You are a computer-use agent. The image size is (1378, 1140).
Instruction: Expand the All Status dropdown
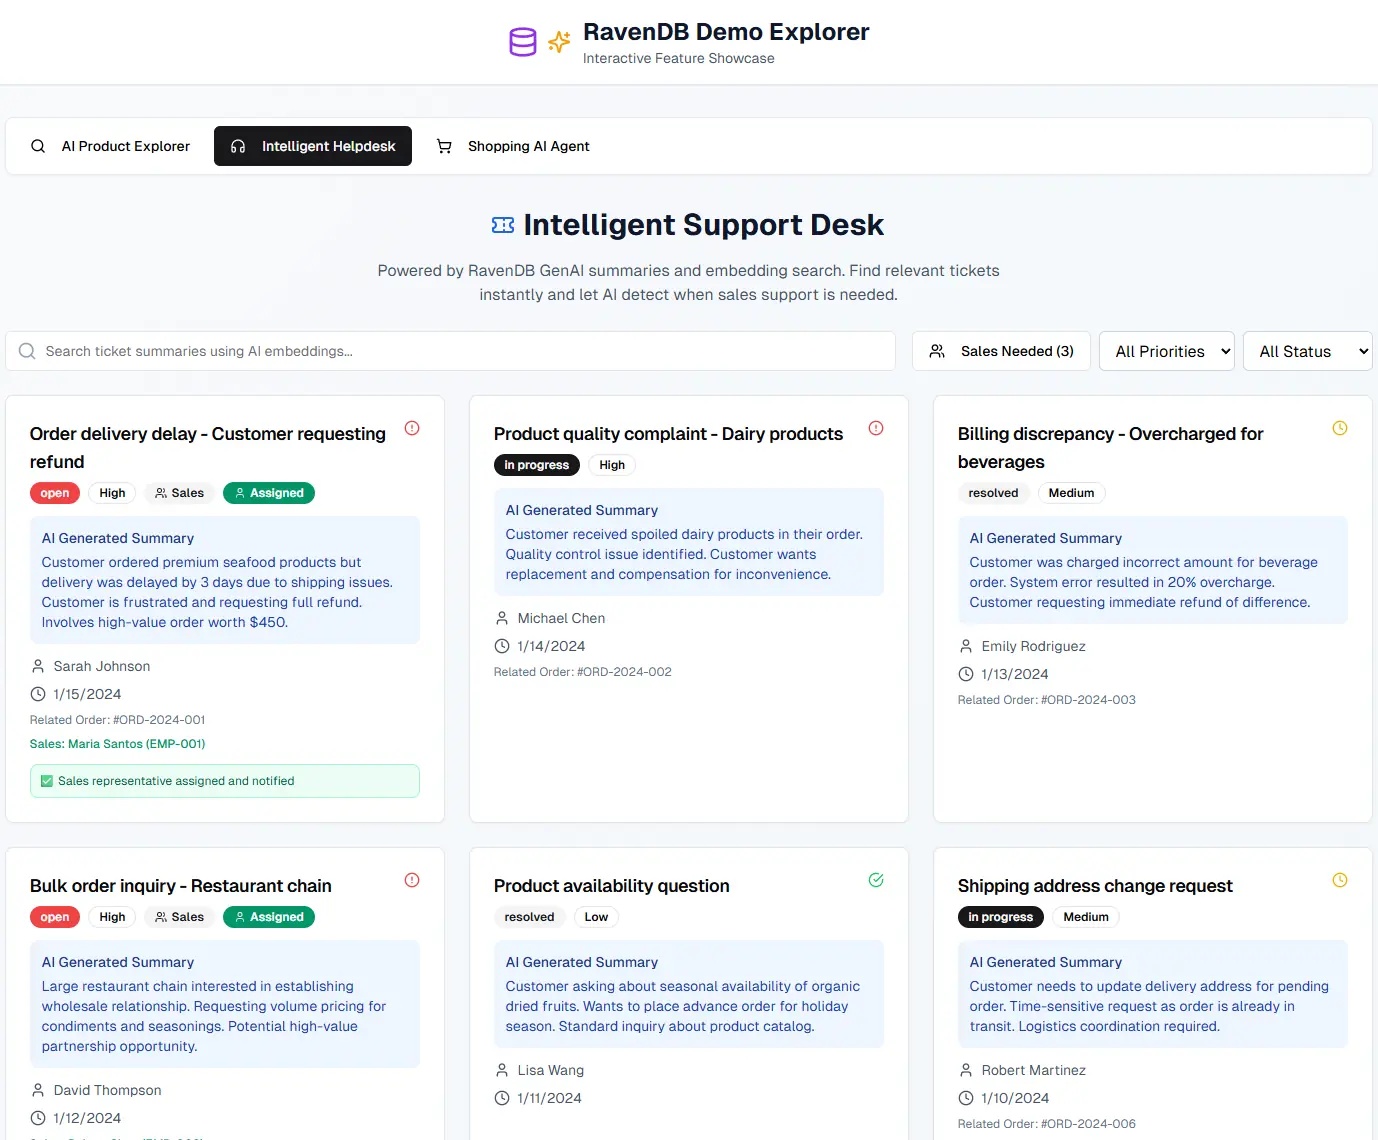pos(1307,351)
